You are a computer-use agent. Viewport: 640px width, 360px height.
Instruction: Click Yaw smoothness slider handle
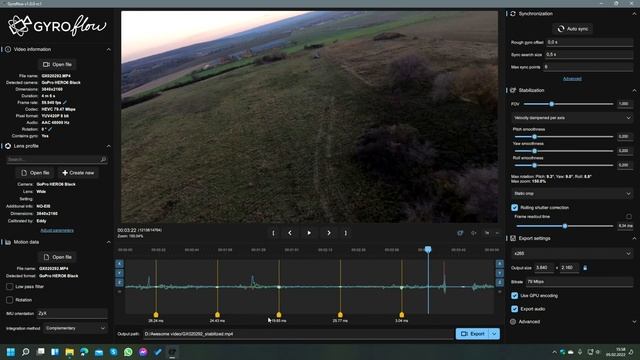coord(534,151)
